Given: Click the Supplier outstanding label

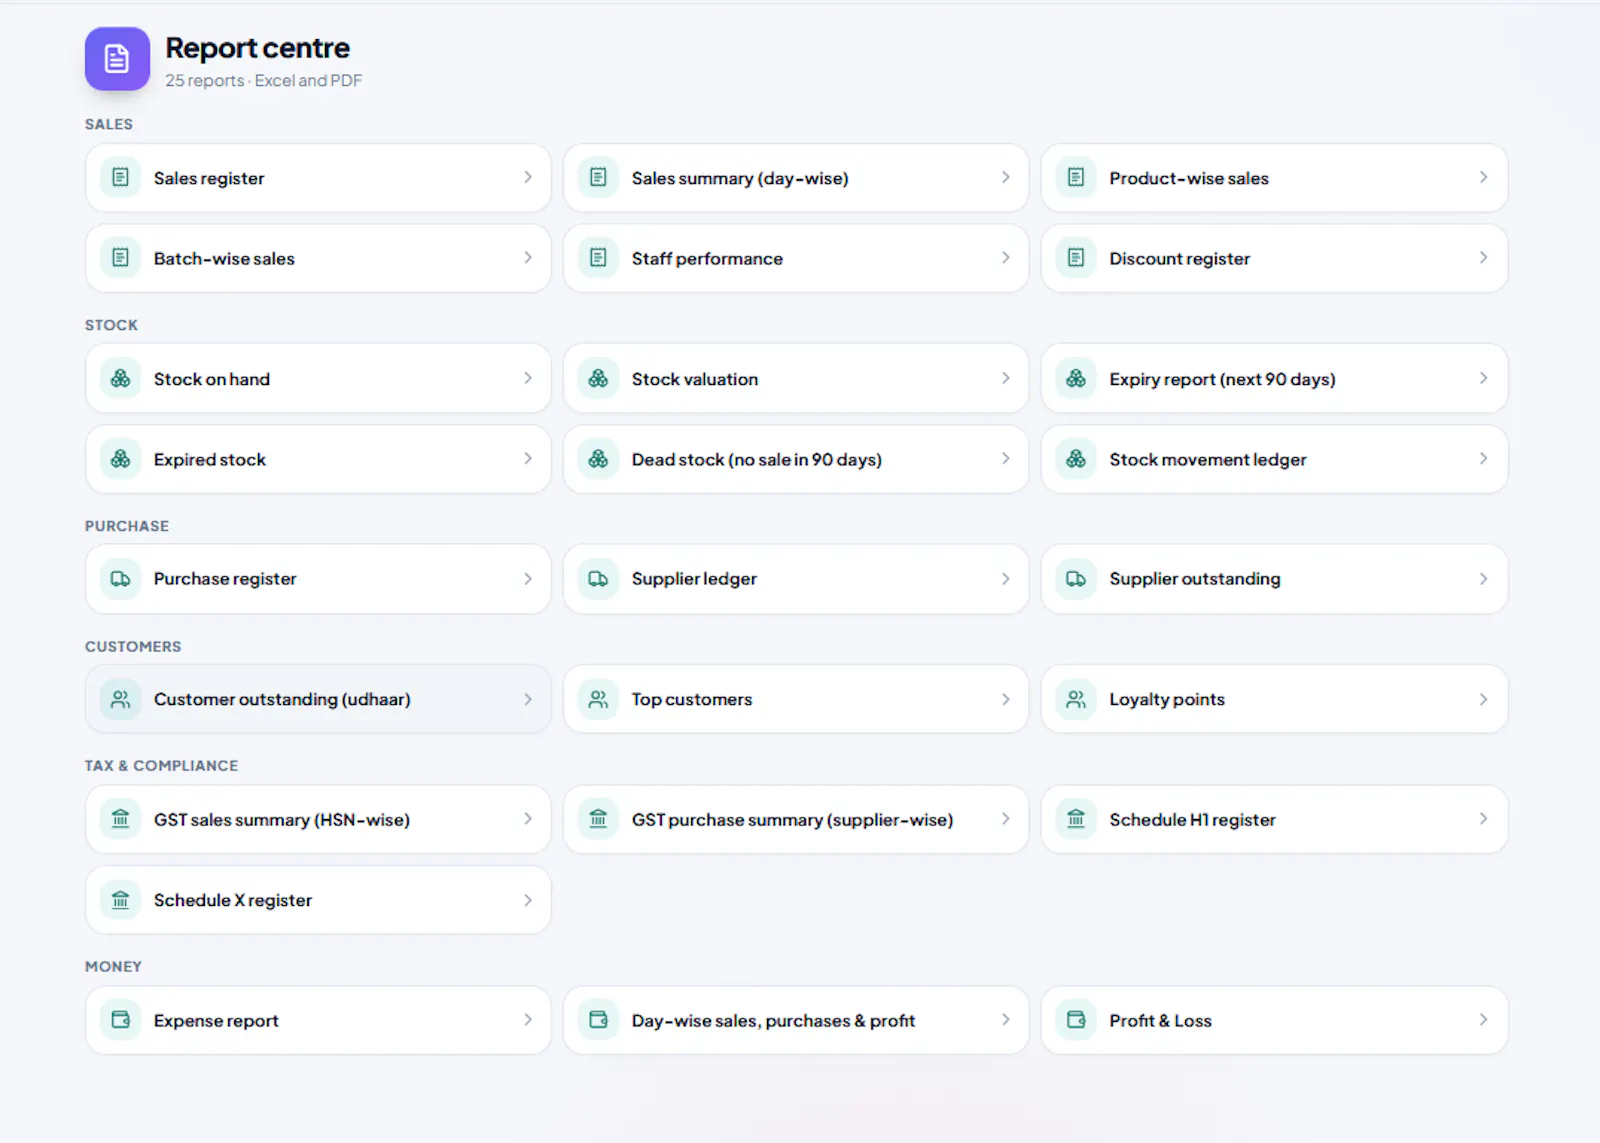Looking at the screenshot, I should click(x=1195, y=579).
